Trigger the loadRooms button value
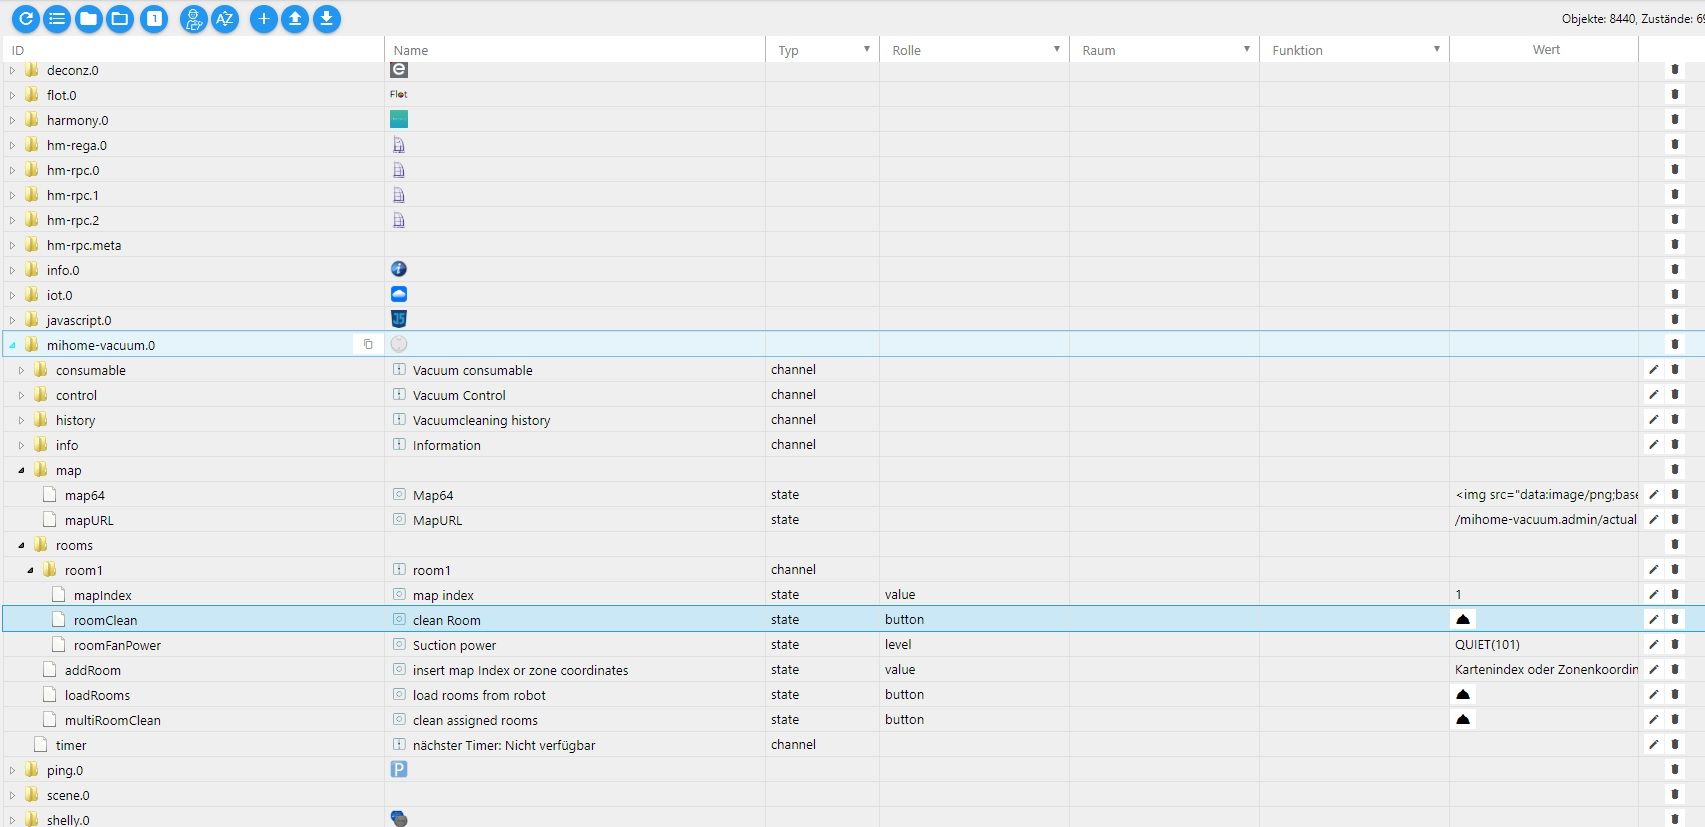Screen dimensions: 1705x827 [1463, 694]
